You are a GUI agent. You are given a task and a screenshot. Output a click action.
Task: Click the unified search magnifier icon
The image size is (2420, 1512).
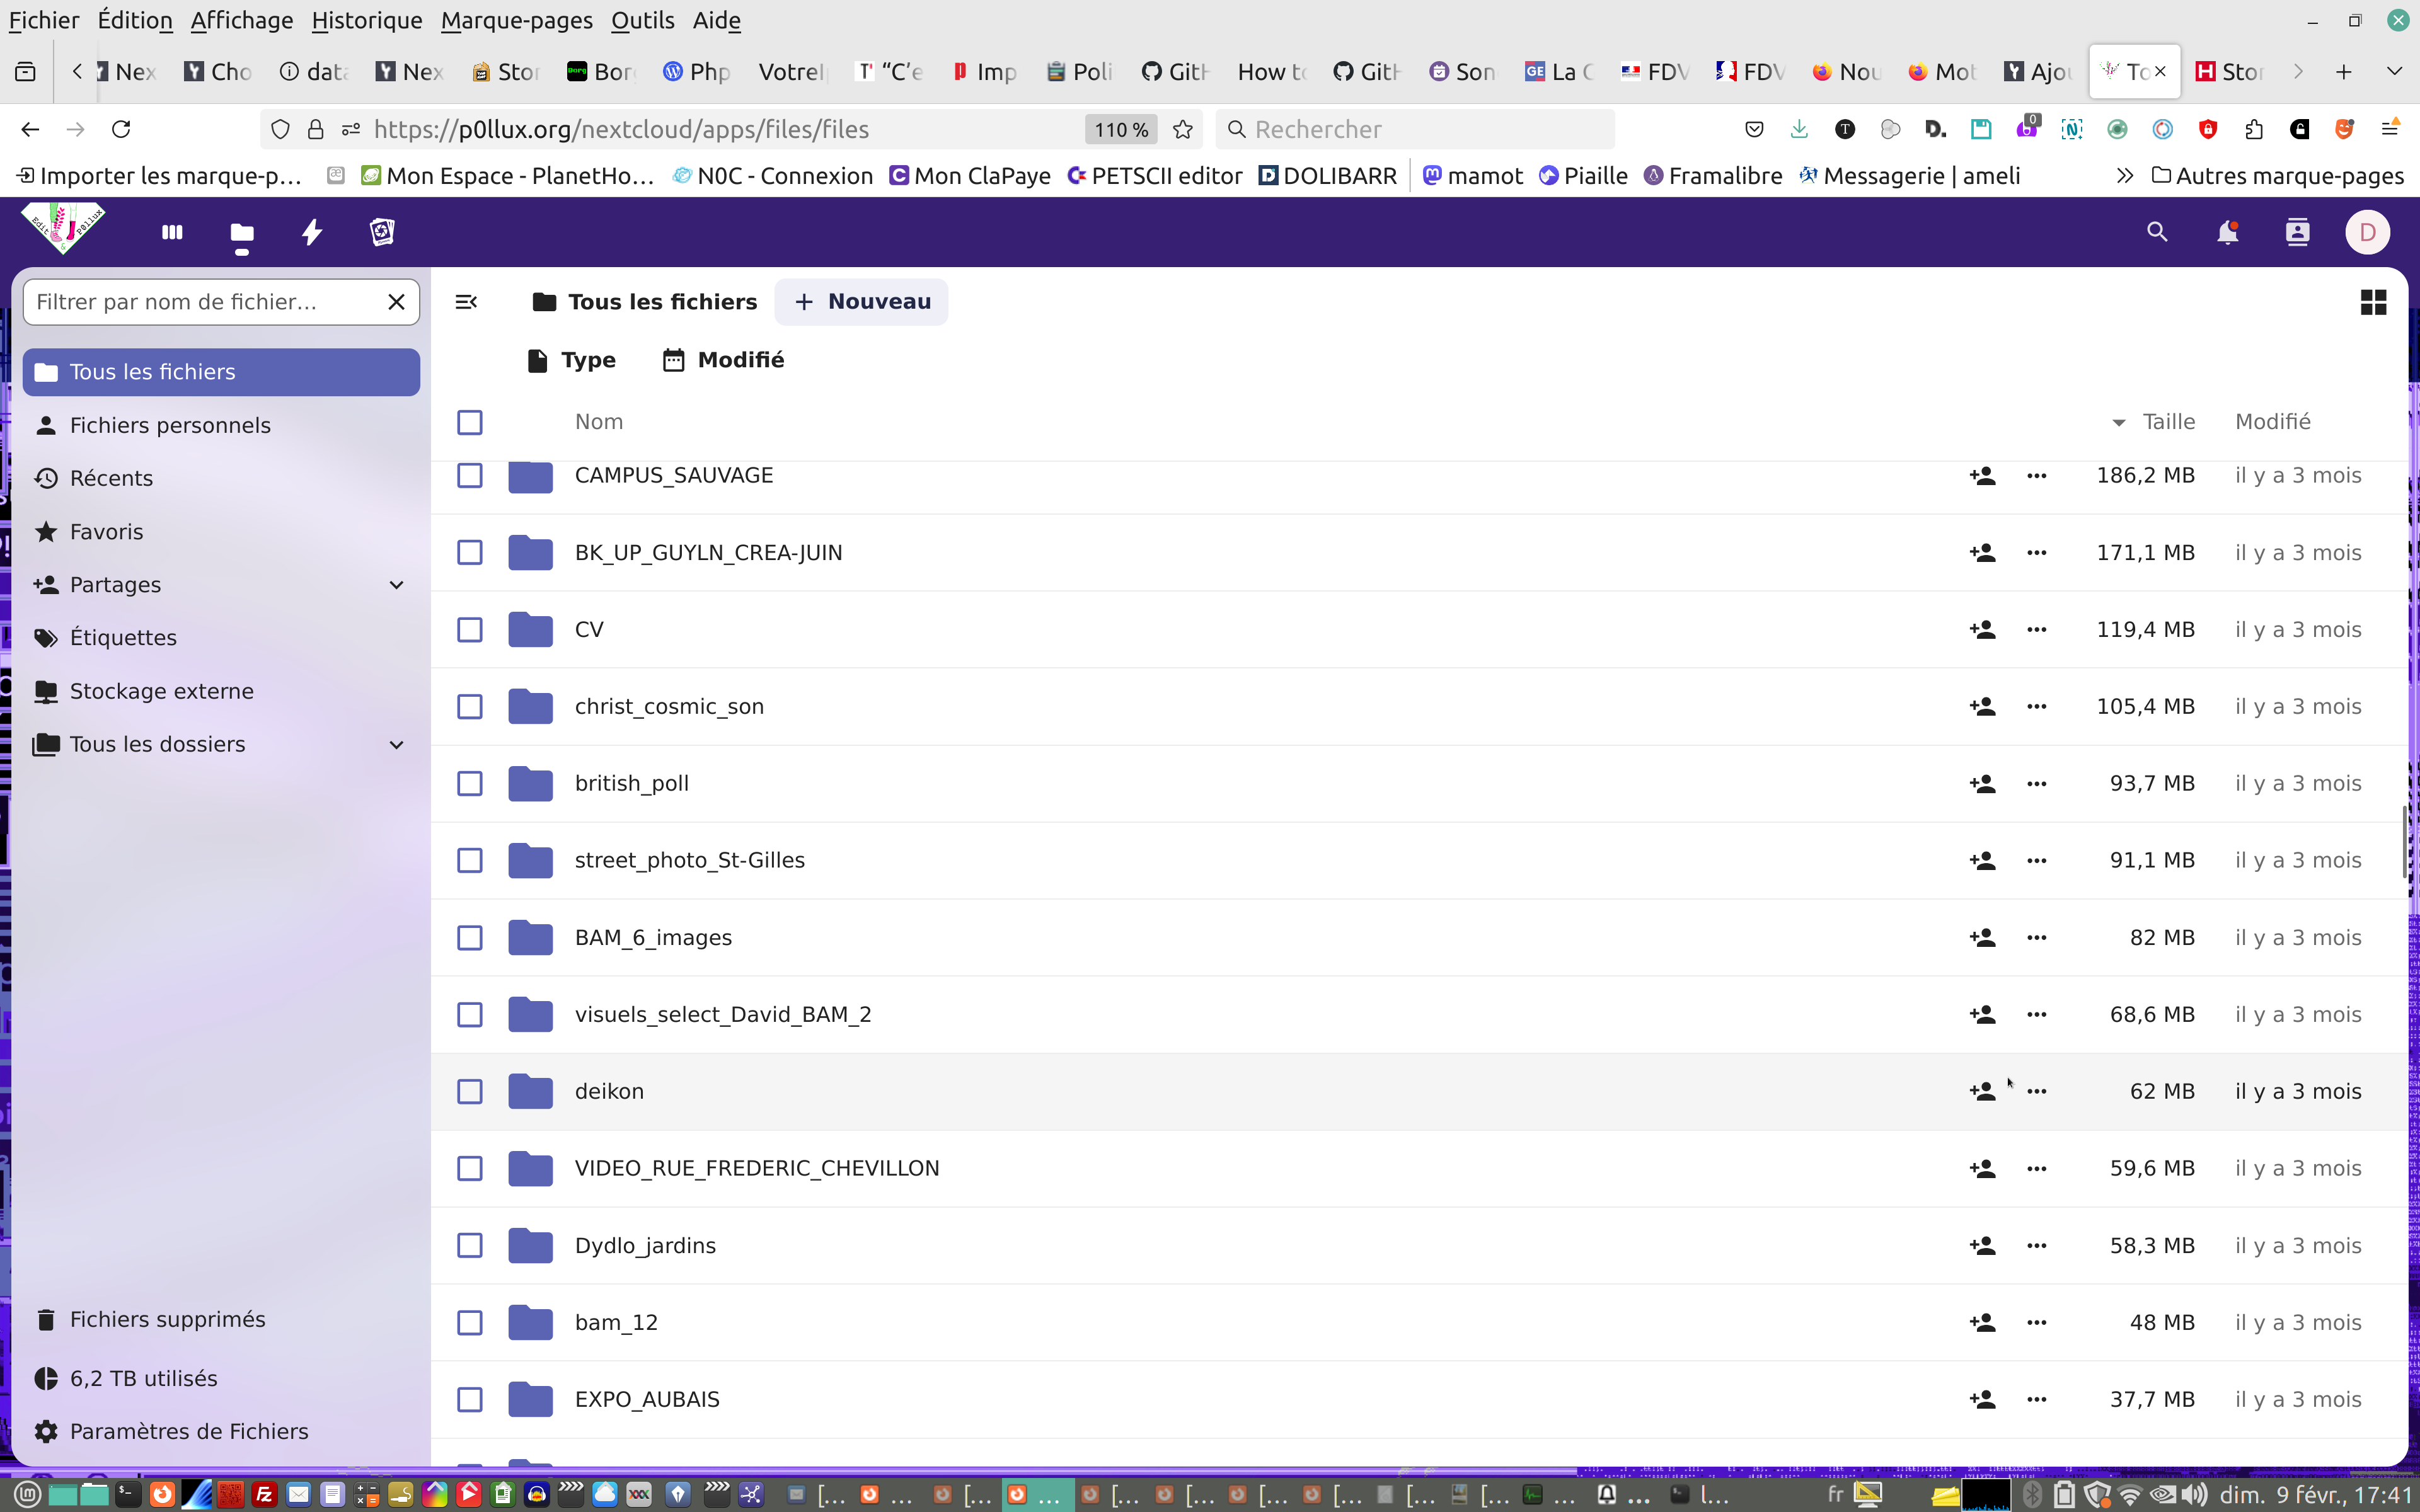click(x=2157, y=232)
